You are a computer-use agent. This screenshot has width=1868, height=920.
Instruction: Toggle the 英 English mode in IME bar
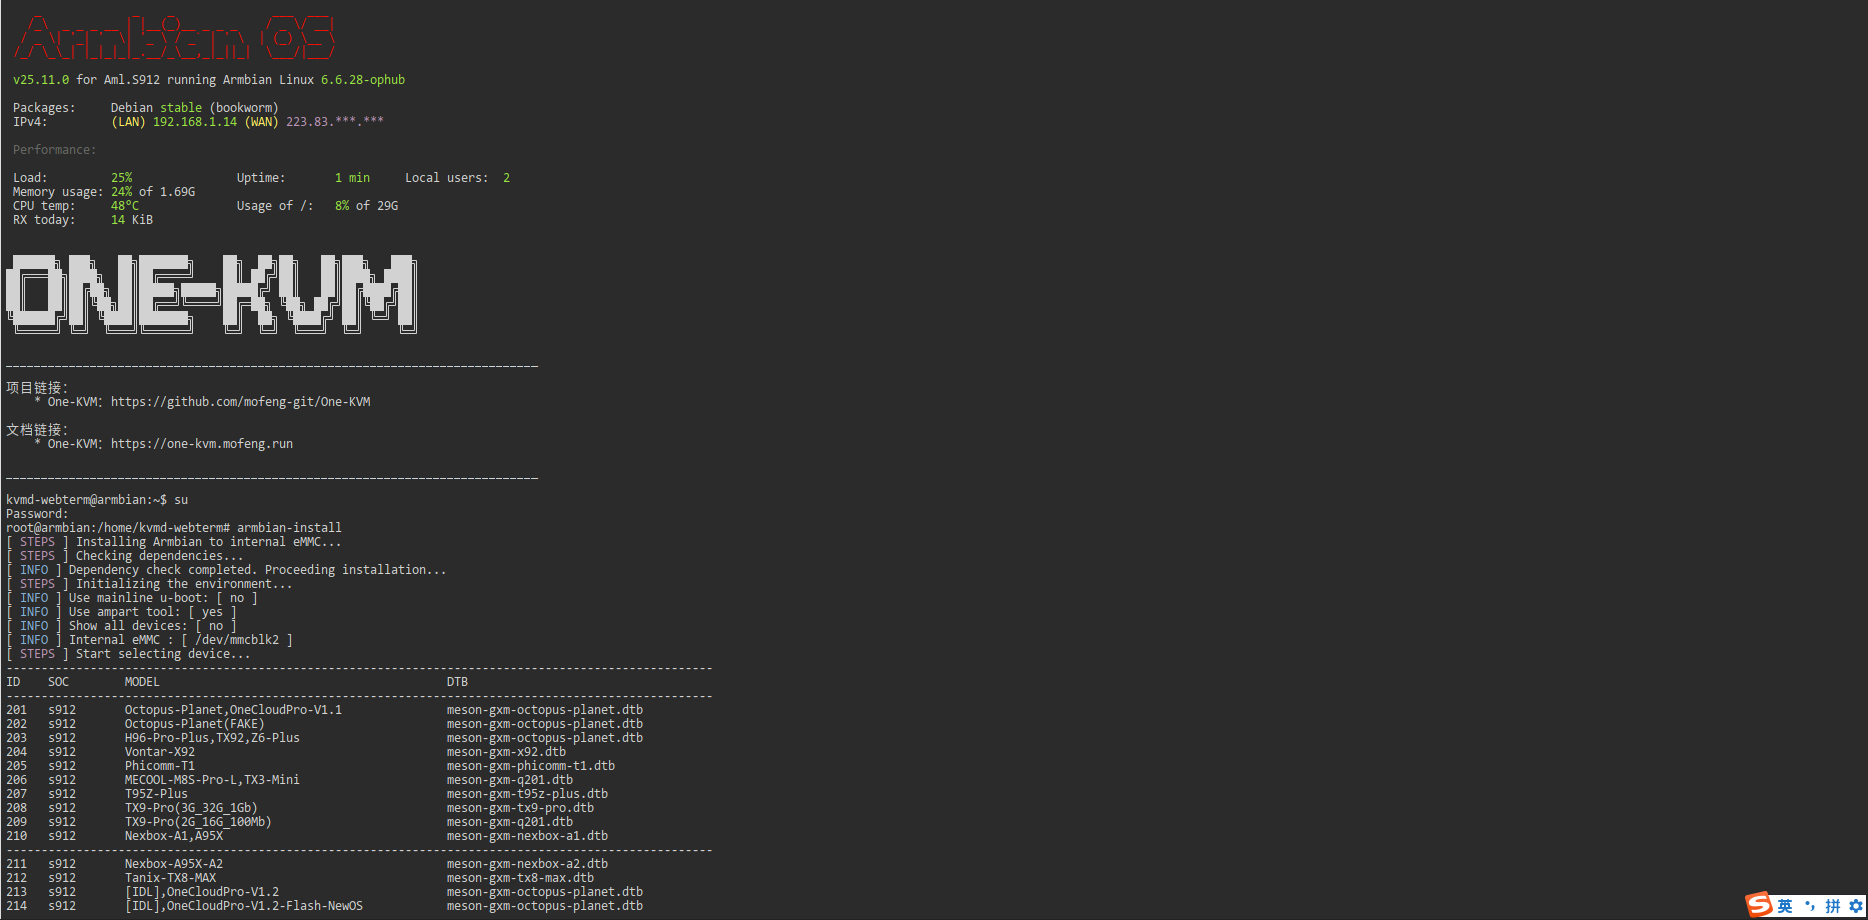1785,906
